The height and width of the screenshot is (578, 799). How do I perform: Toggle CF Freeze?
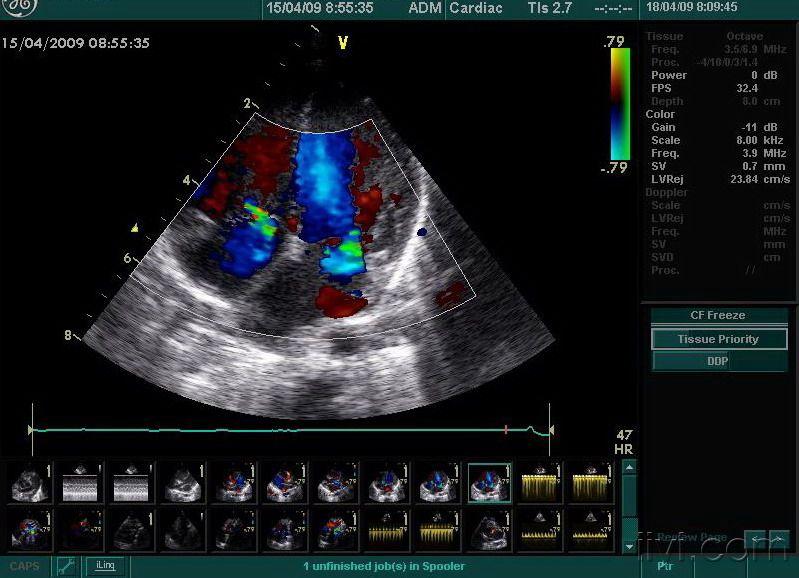coord(718,316)
